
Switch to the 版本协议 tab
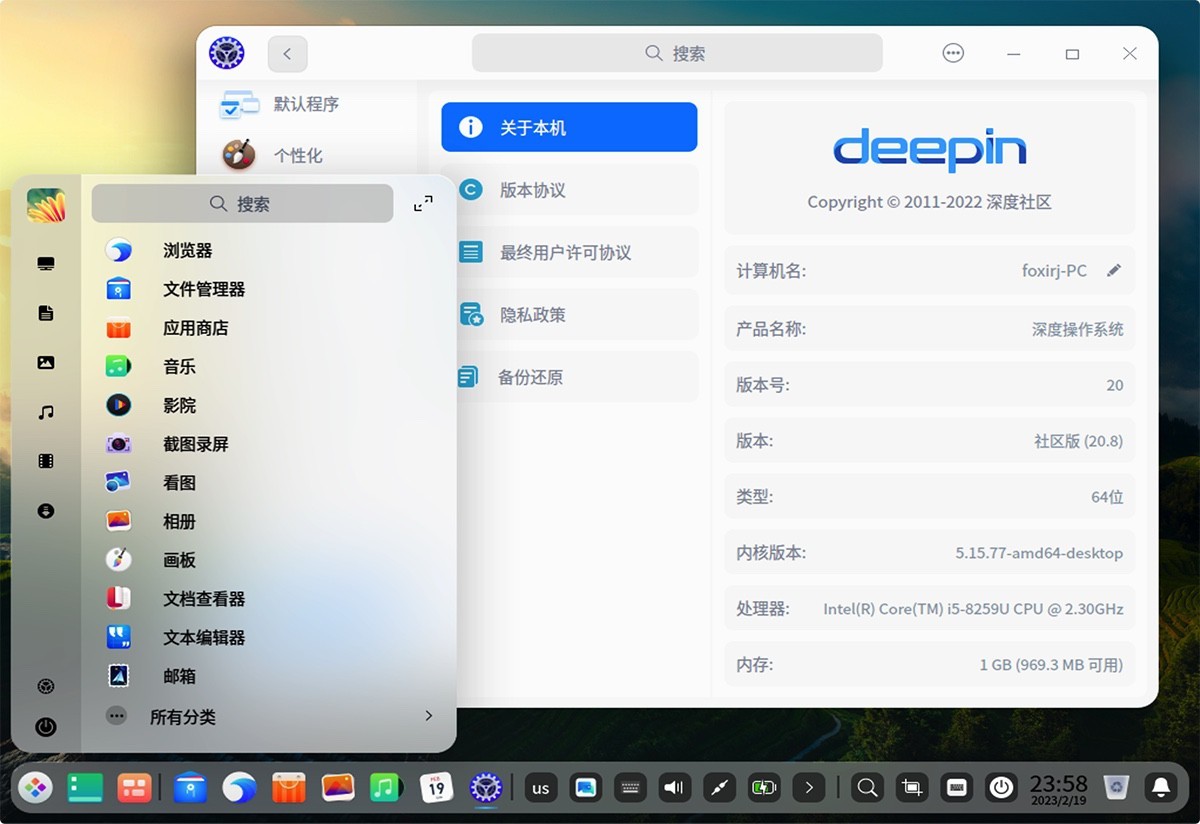click(x=569, y=190)
